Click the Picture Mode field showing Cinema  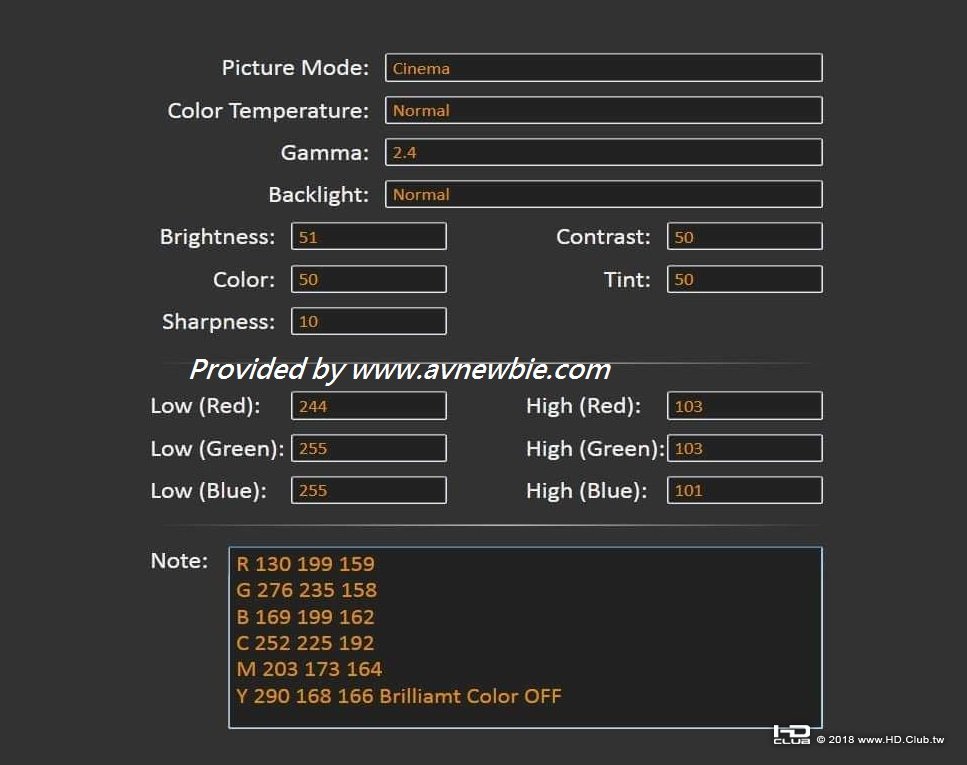tap(604, 68)
